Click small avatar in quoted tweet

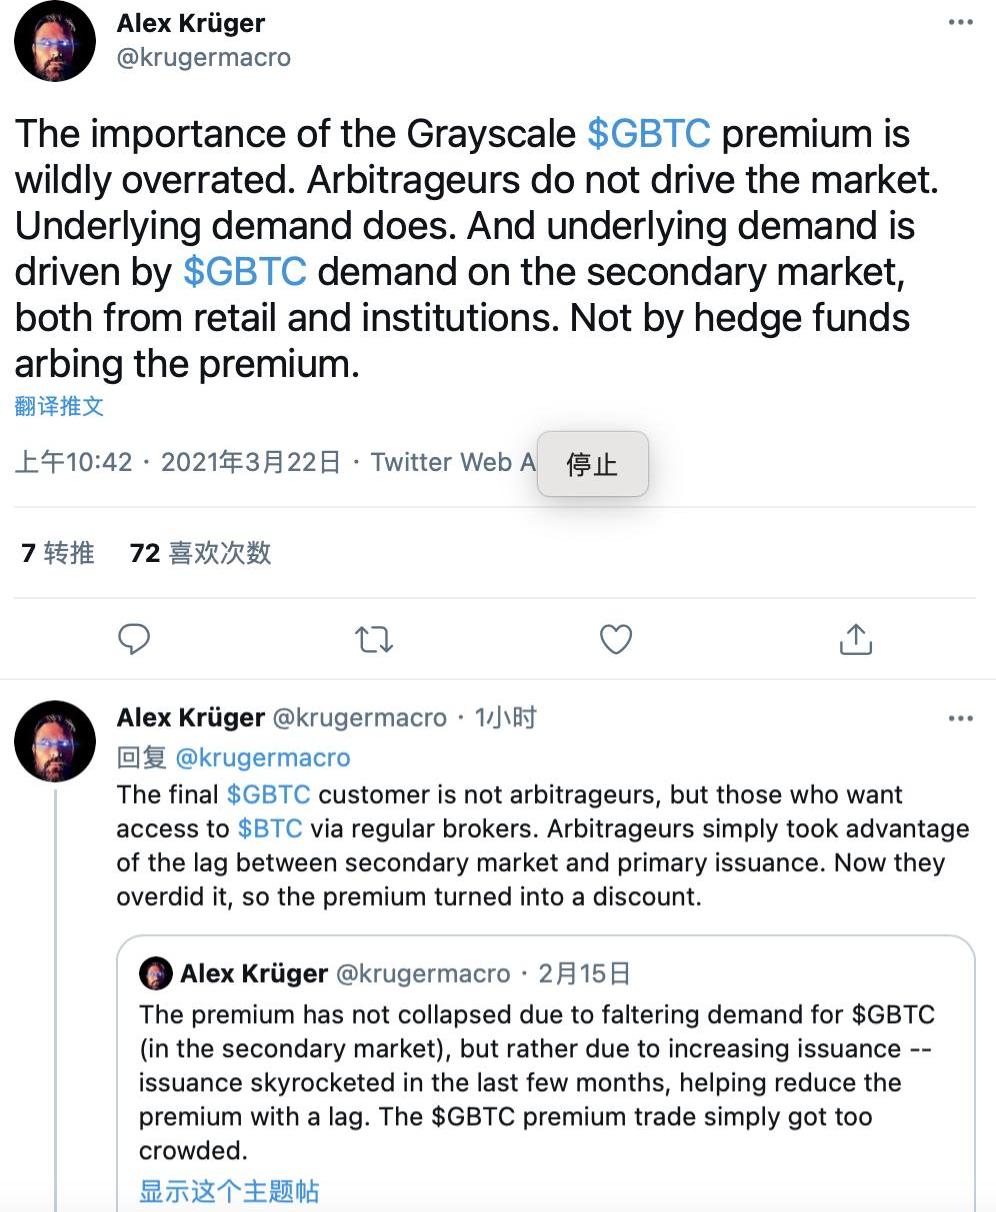(156, 973)
